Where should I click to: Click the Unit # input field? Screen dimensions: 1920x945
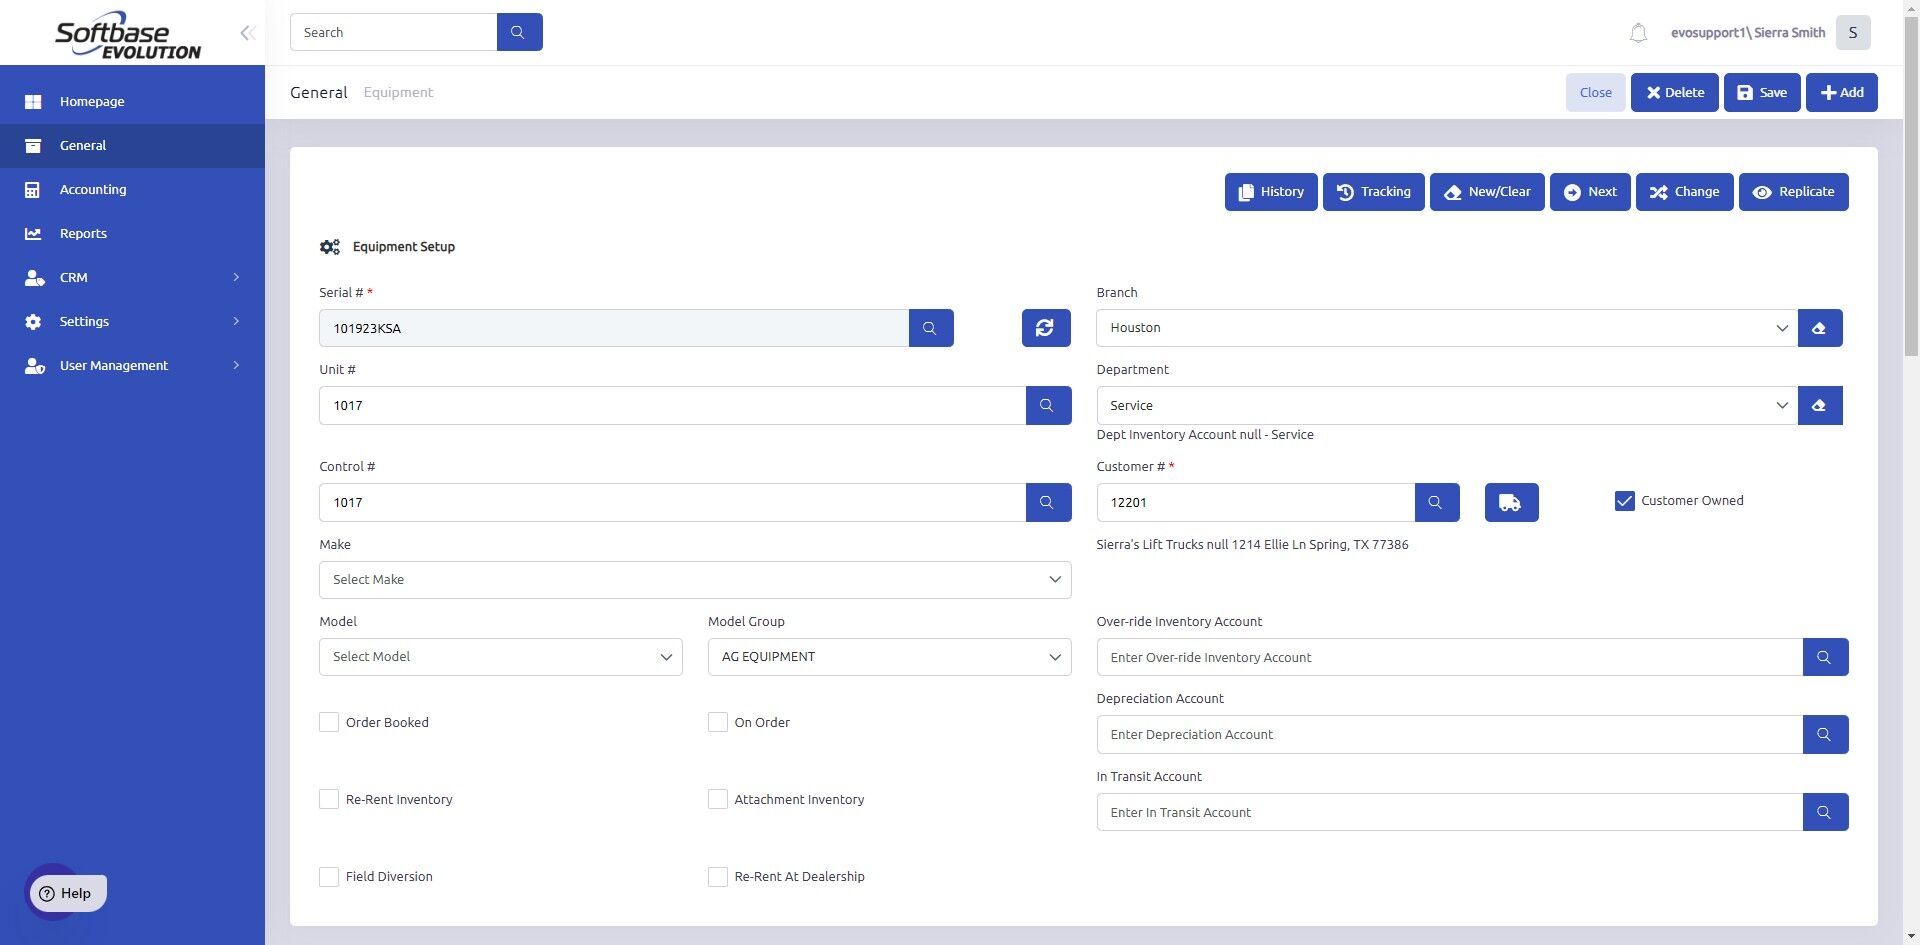(x=672, y=406)
